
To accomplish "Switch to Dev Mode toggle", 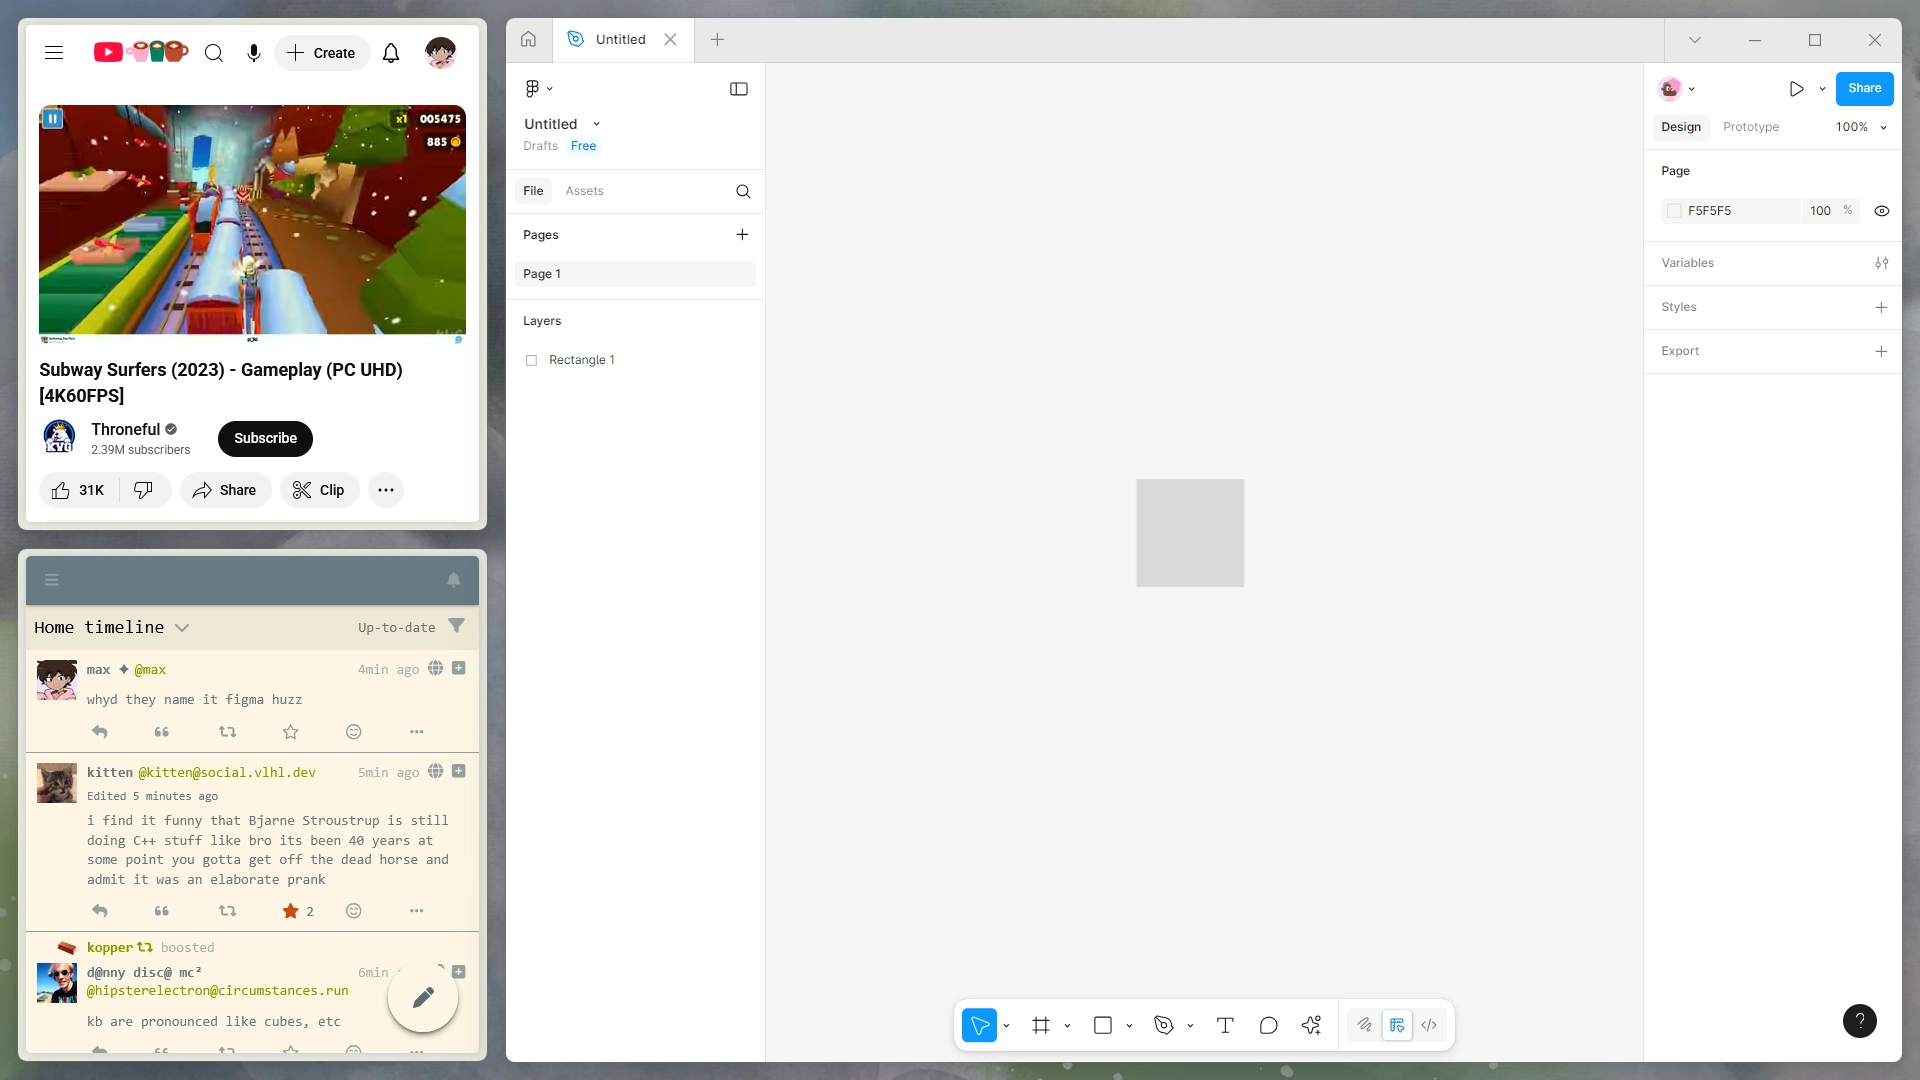I will click(x=1429, y=1025).
